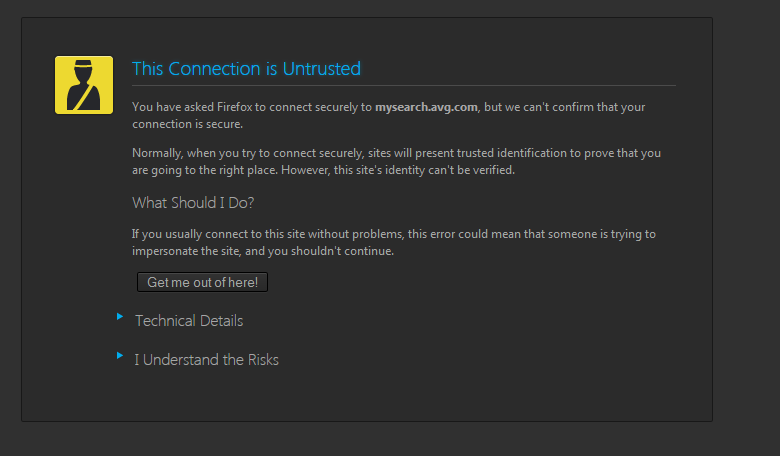This screenshot has height=456, width=780.
Task: Click the blue triangle beside I Understand the Risks
Action: (x=119, y=355)
